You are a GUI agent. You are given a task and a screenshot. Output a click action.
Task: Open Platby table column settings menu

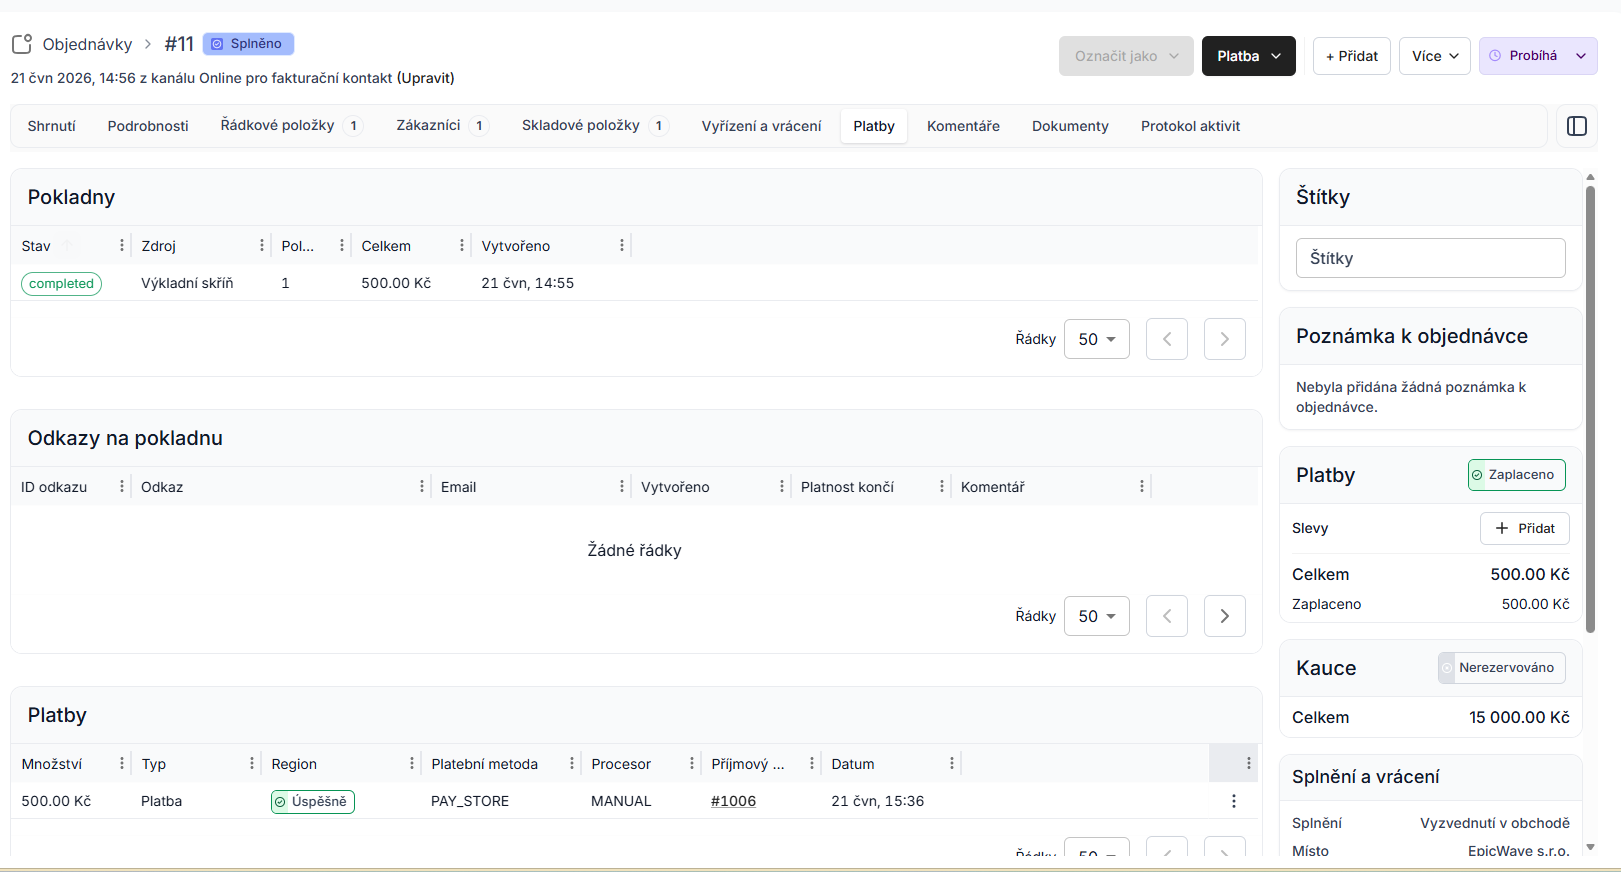pos(1249,763)
